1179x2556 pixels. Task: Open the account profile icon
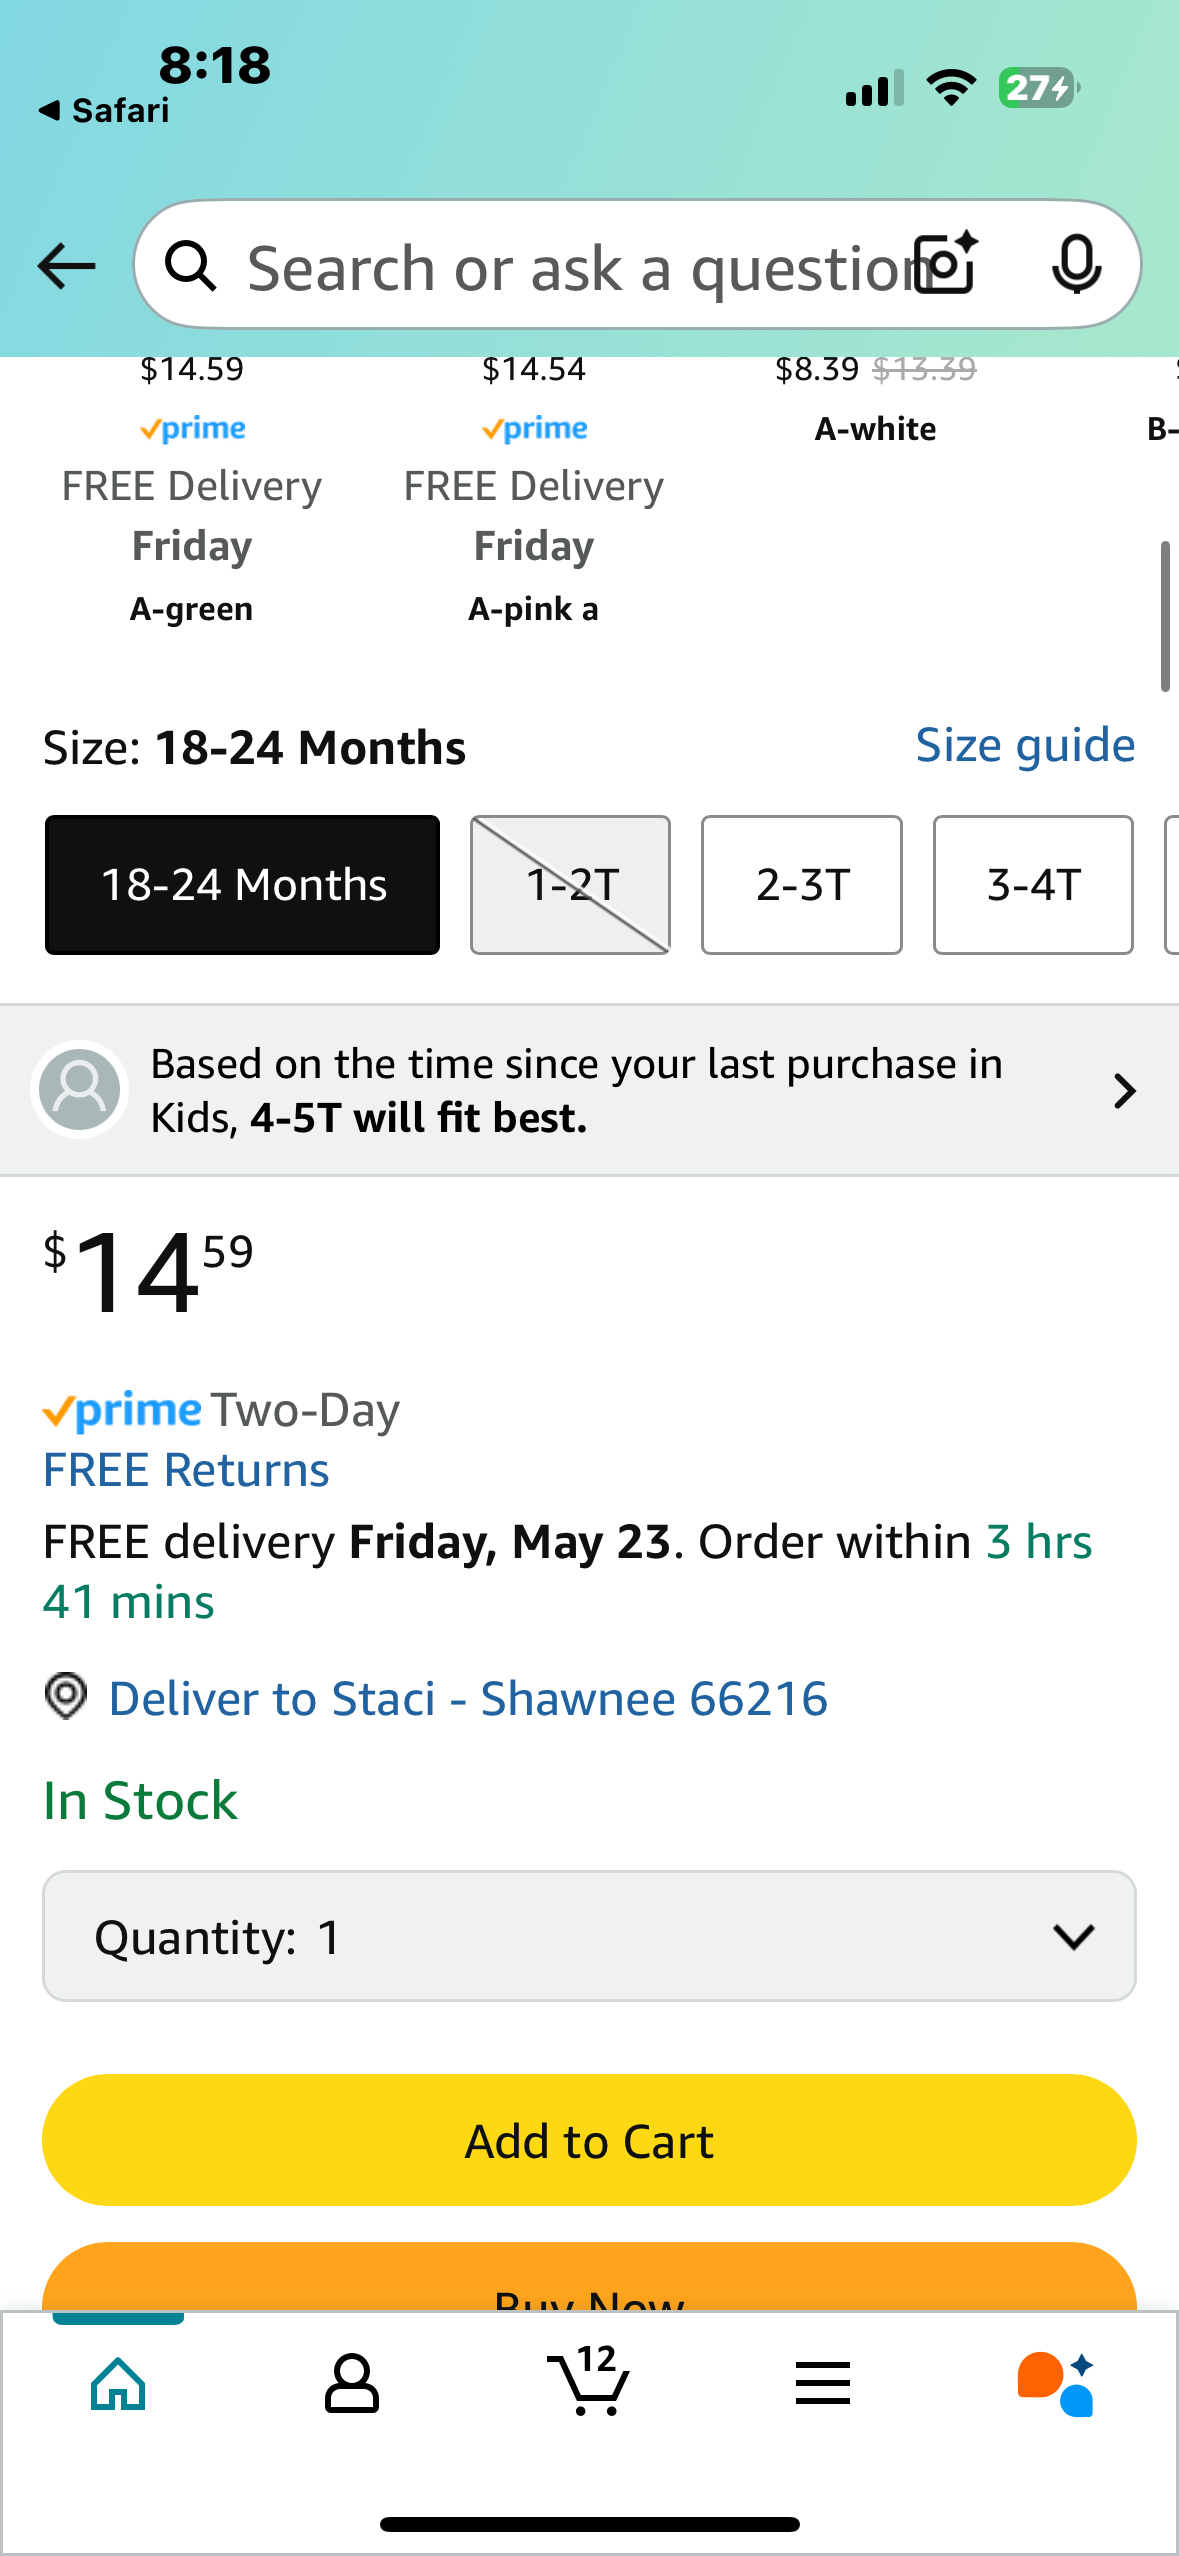point(352,2385)
